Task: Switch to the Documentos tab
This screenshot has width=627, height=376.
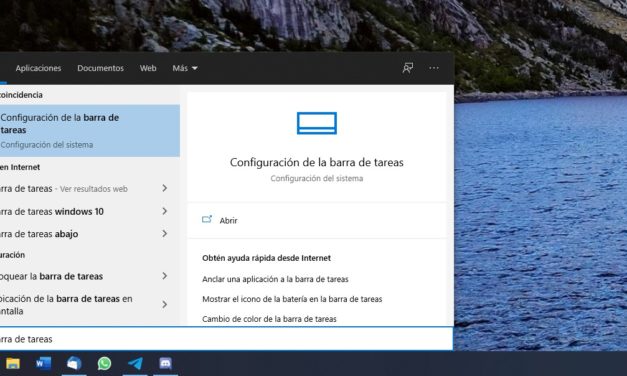Action: tap(100, 68)
